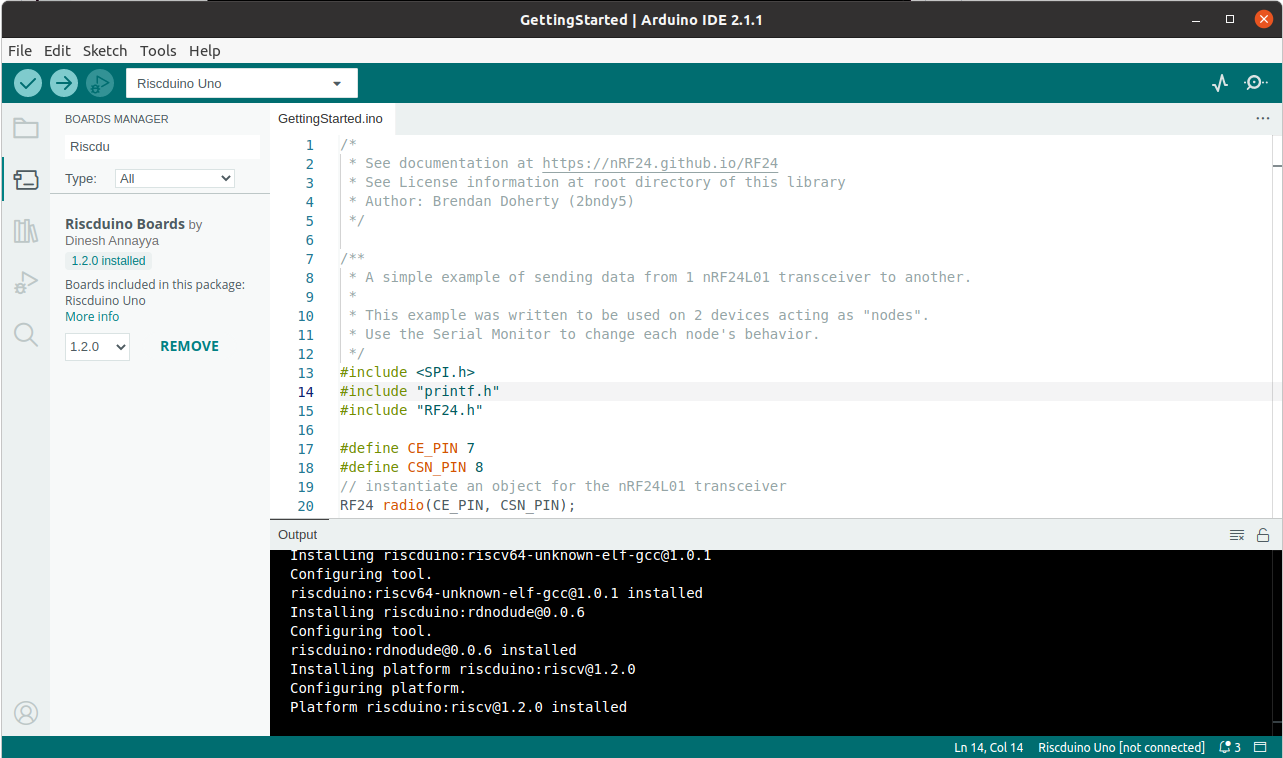Open the Tools menu
Viewport: 1283px width, 758px height.
(x=158, y=50)
